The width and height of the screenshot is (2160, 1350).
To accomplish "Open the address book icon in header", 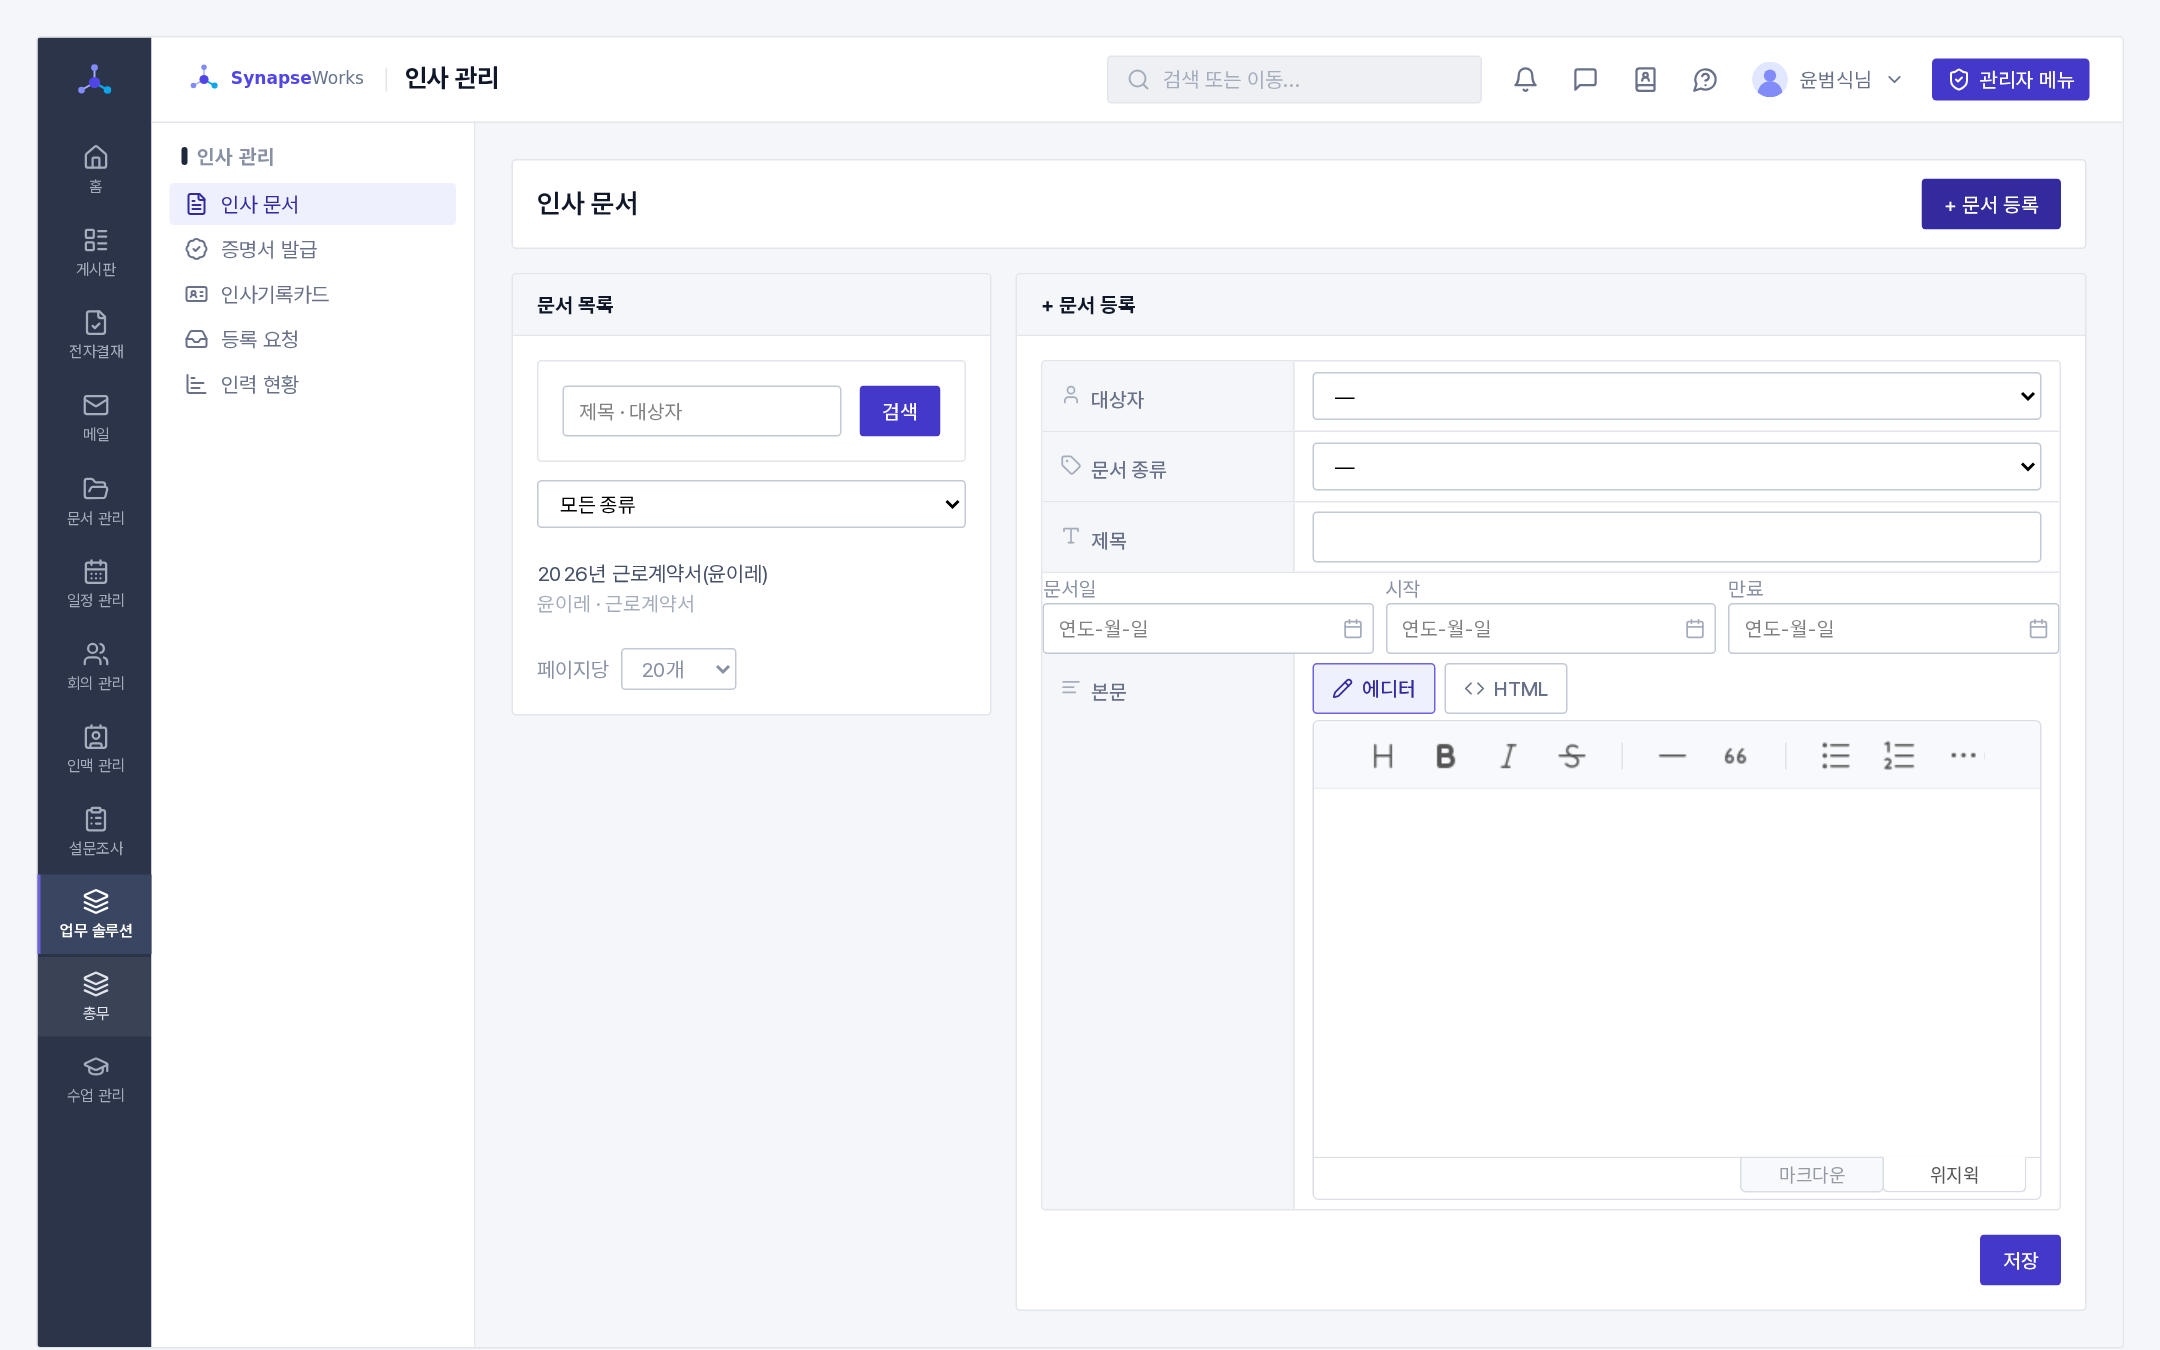I will [x=1645, y=80].
